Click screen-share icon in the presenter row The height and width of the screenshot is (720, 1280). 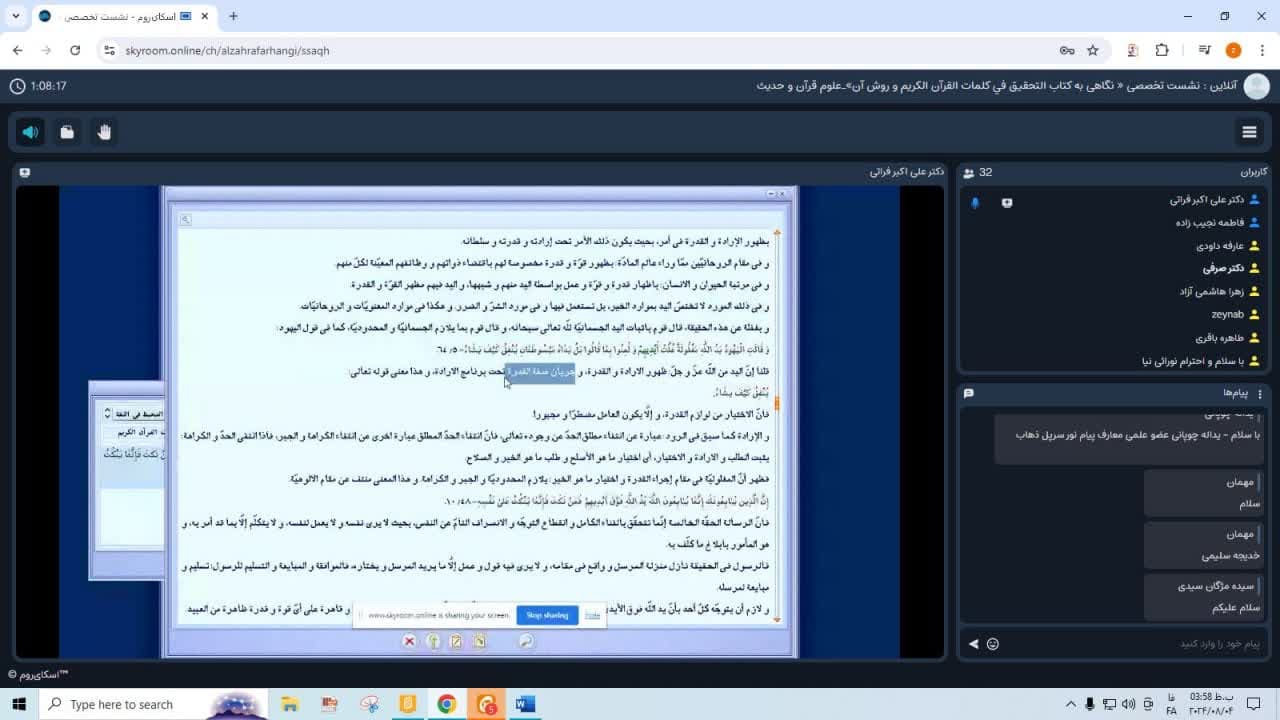pyautogui.click(x=1007, y=202)
